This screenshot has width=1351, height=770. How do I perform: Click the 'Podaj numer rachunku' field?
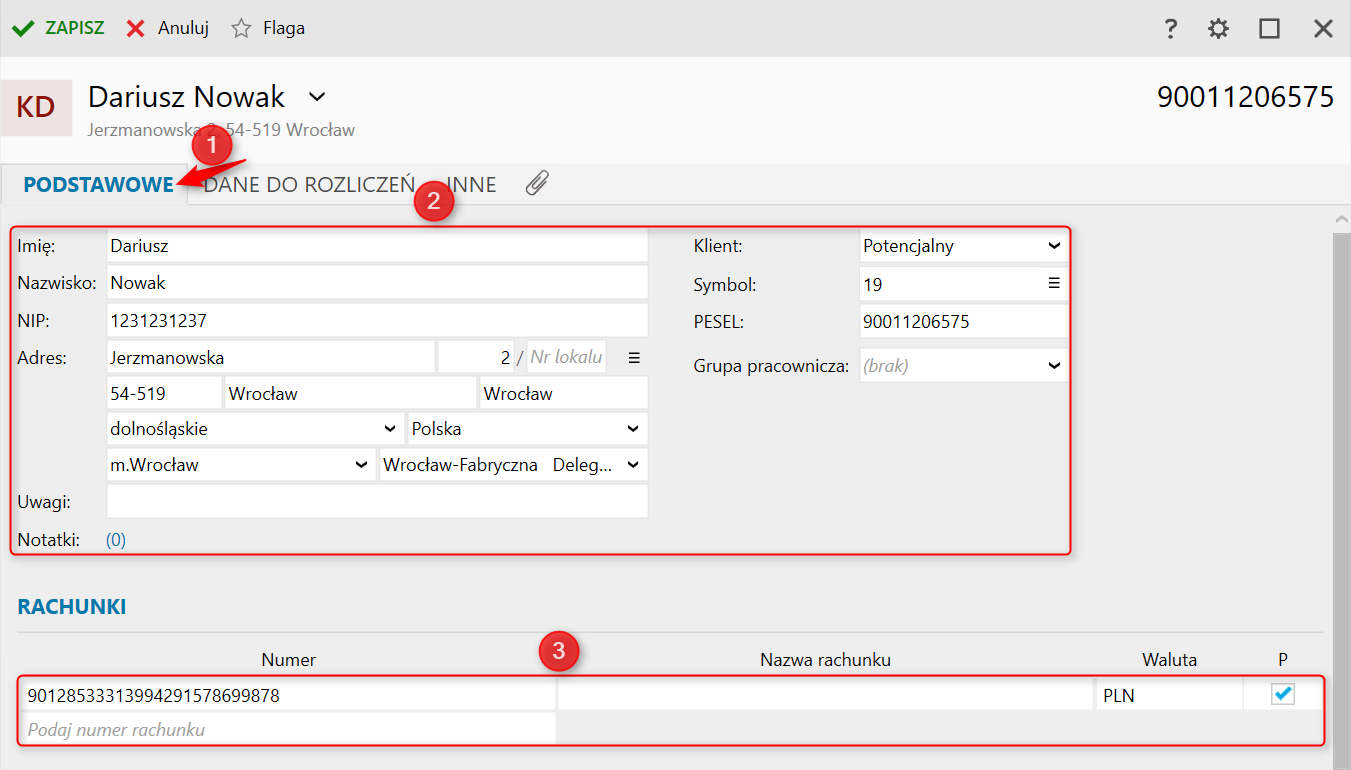click(x=288, y=730)
